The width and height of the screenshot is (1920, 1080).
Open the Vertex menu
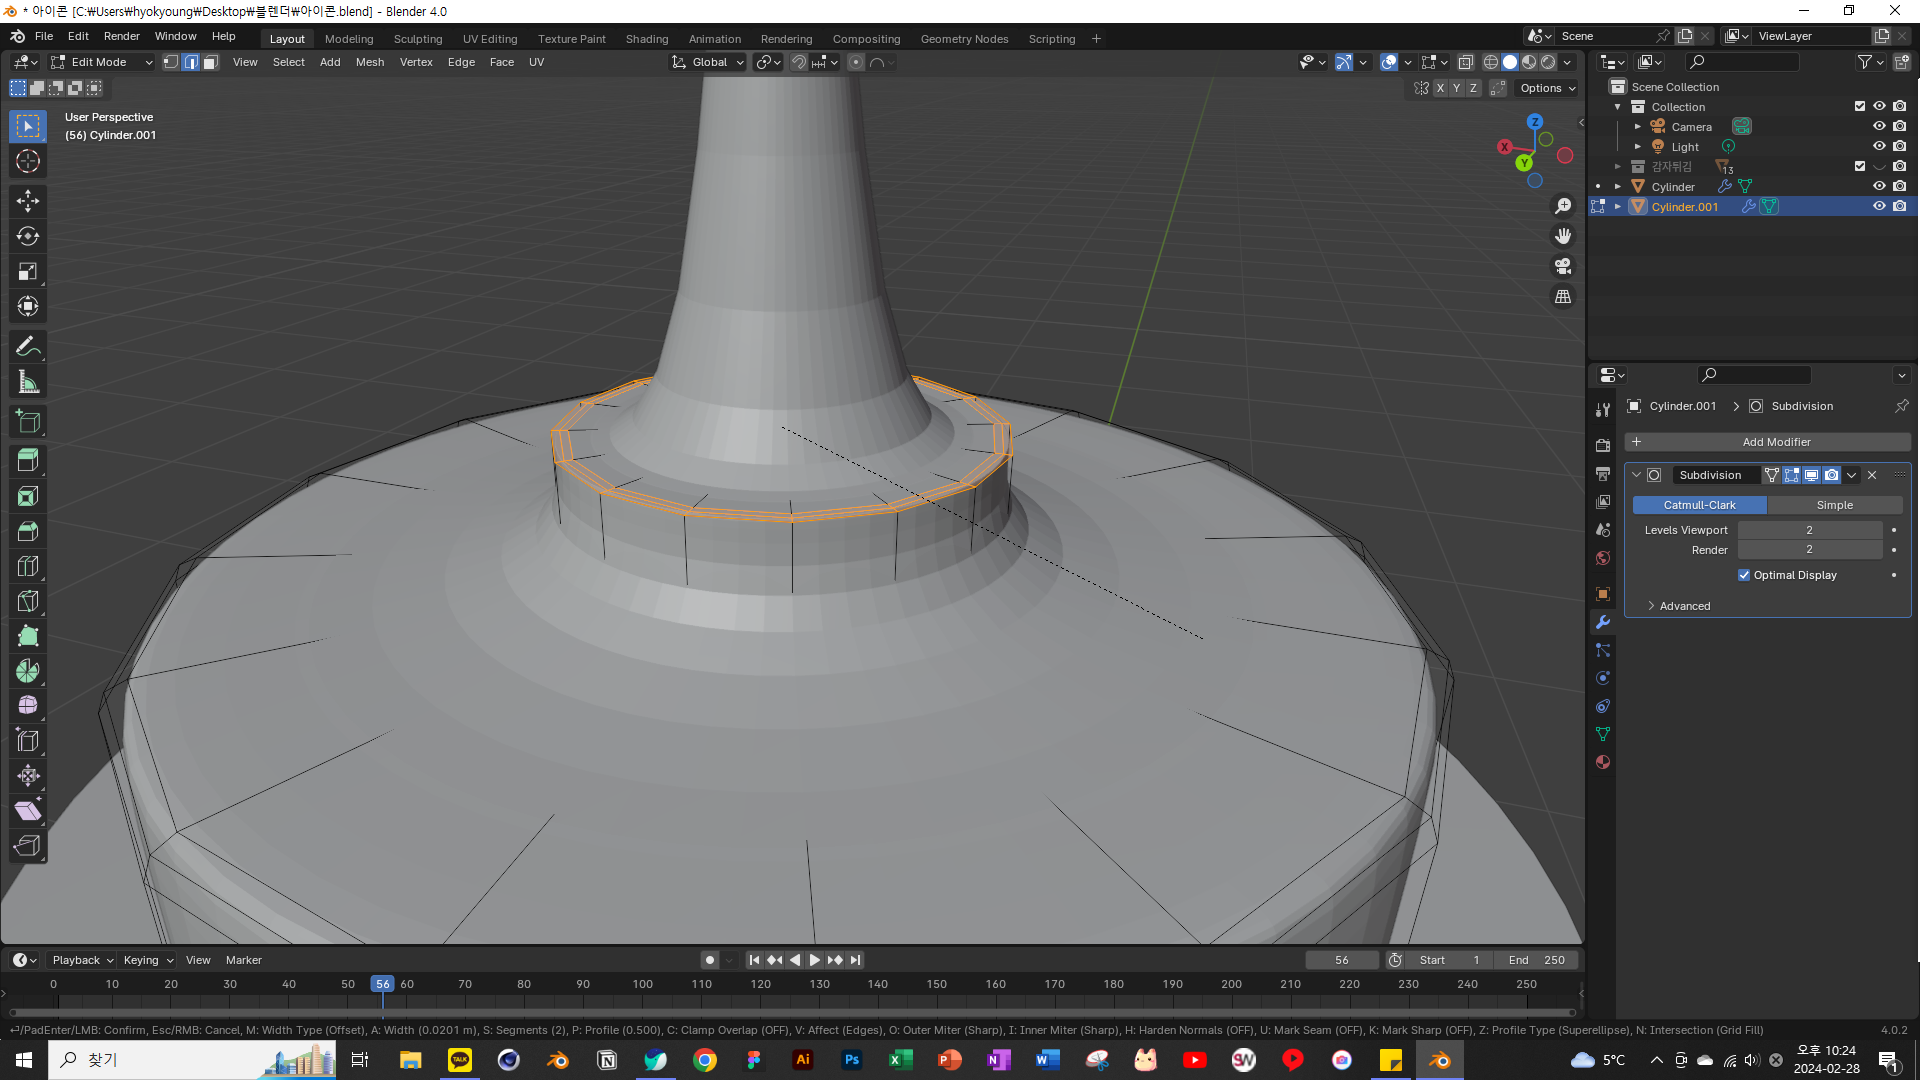(416, 62)
